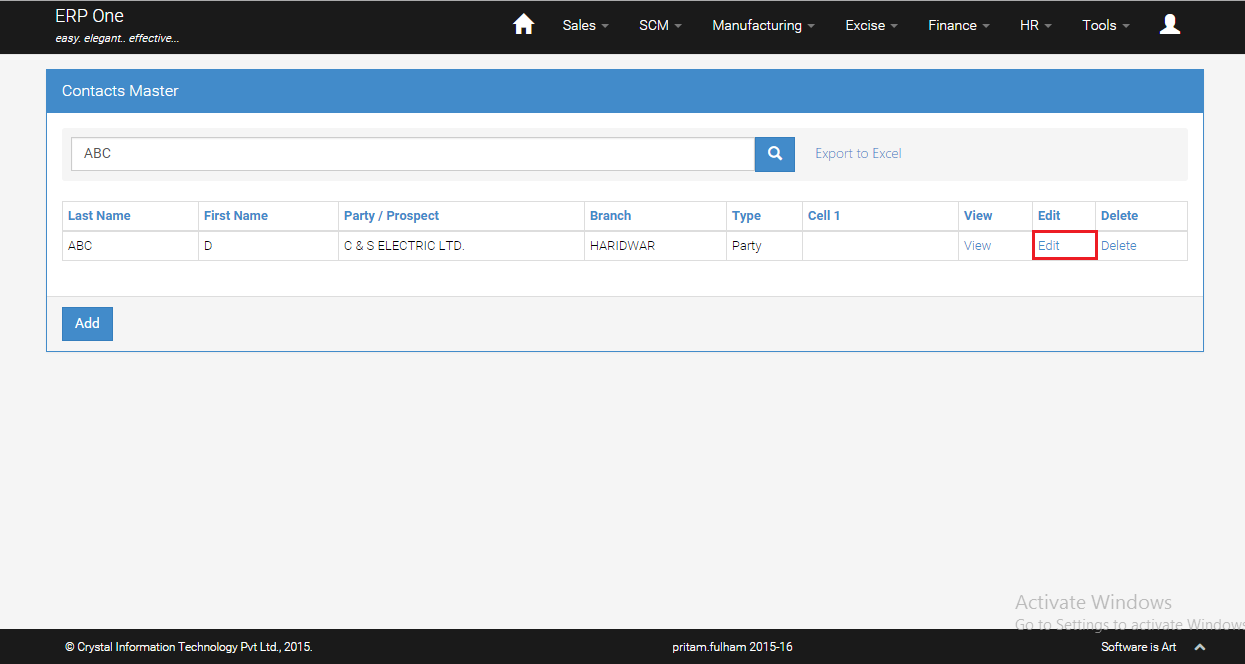
Task: Click the Party / Prospect column header
Action: click(x=391, y=216)
